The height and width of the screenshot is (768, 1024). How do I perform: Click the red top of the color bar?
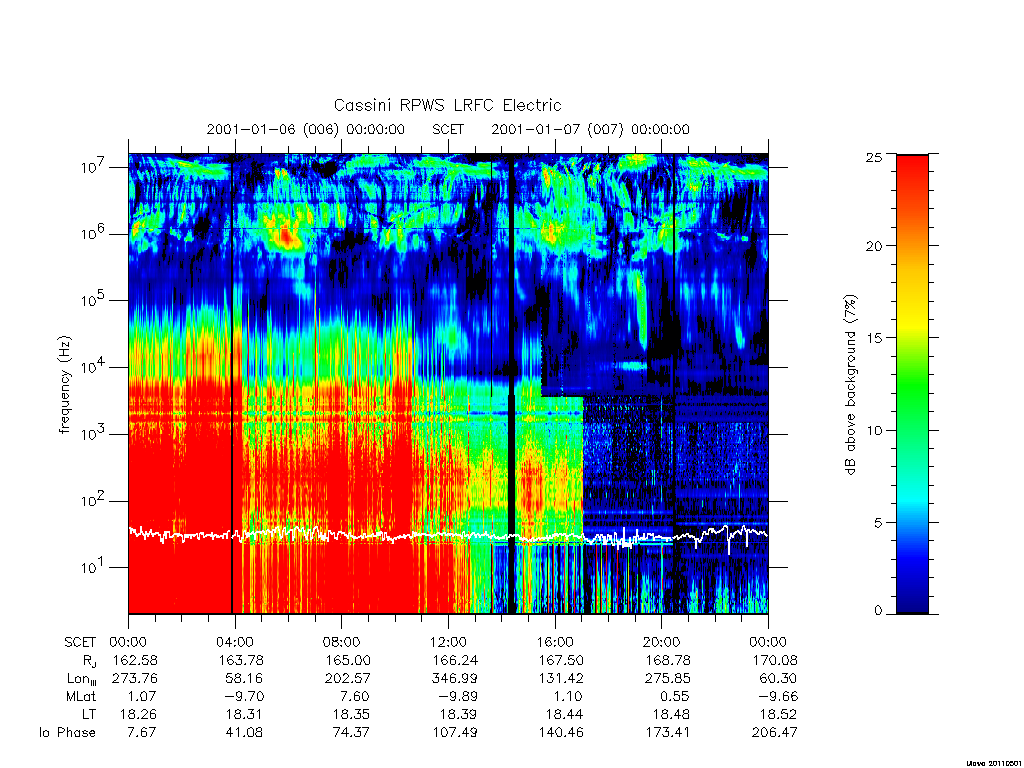coord(912,171)
